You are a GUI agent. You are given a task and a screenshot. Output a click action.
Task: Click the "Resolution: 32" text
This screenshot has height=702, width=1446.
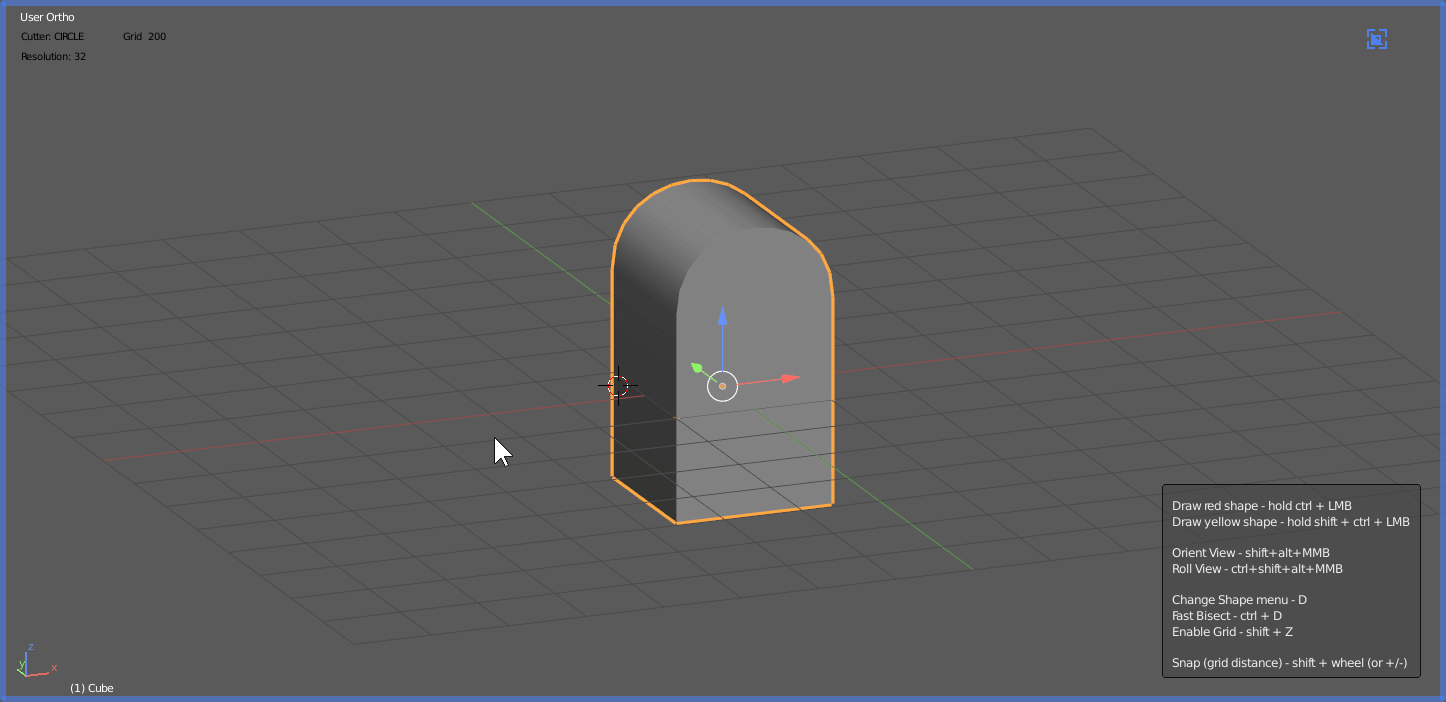(x=53, y=57)
